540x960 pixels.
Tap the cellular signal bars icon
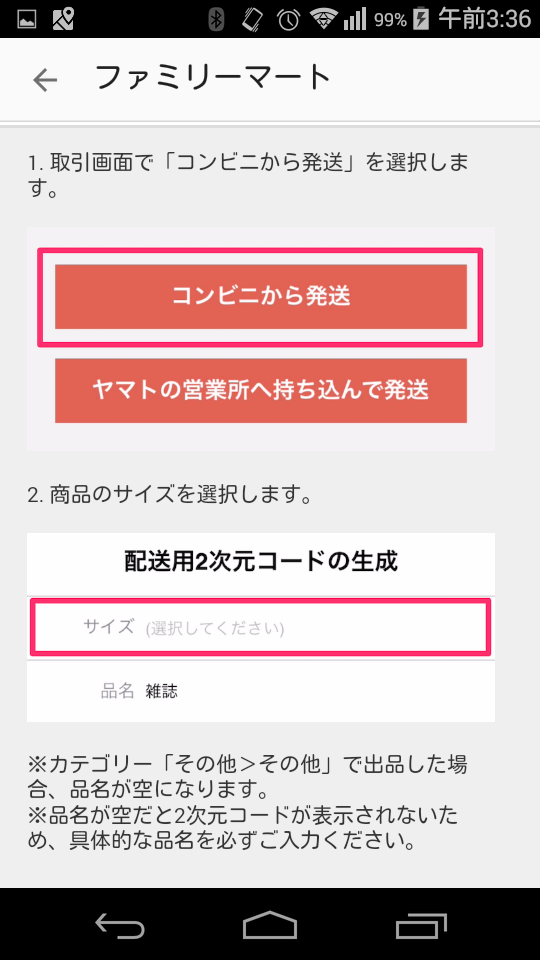354,20
